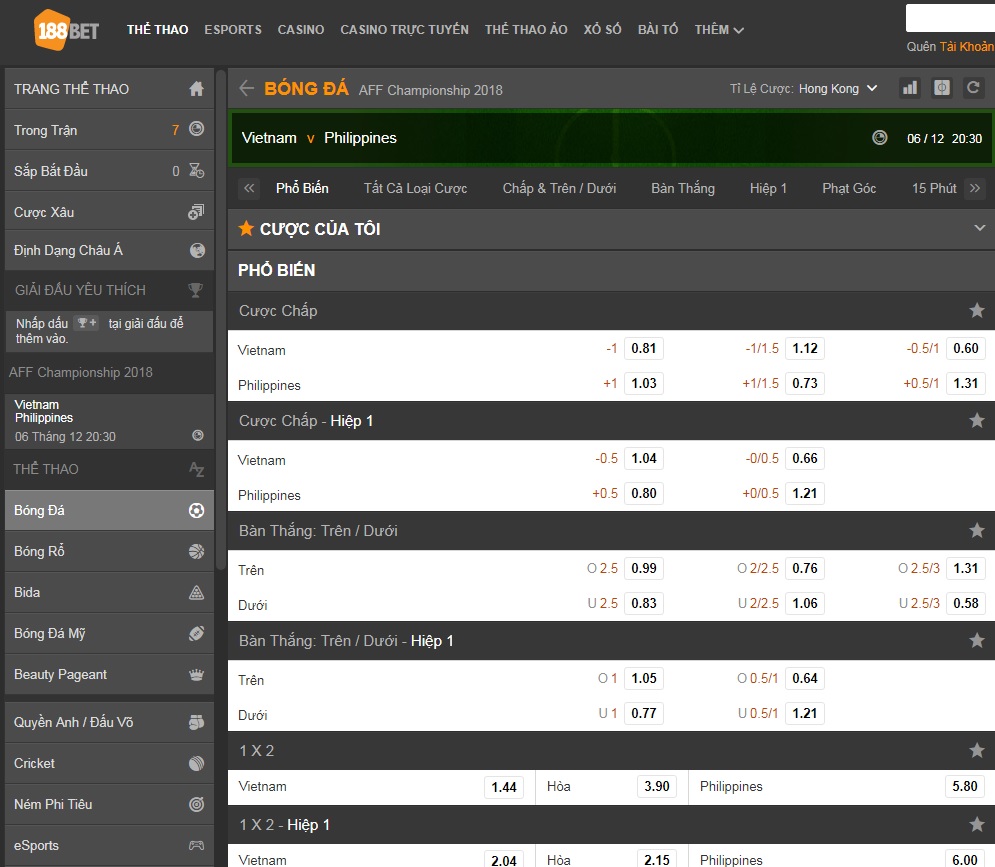Switch to the 15 Phút tab
The height and width of the screenshot is (867, 995).
tap(934, 189)
